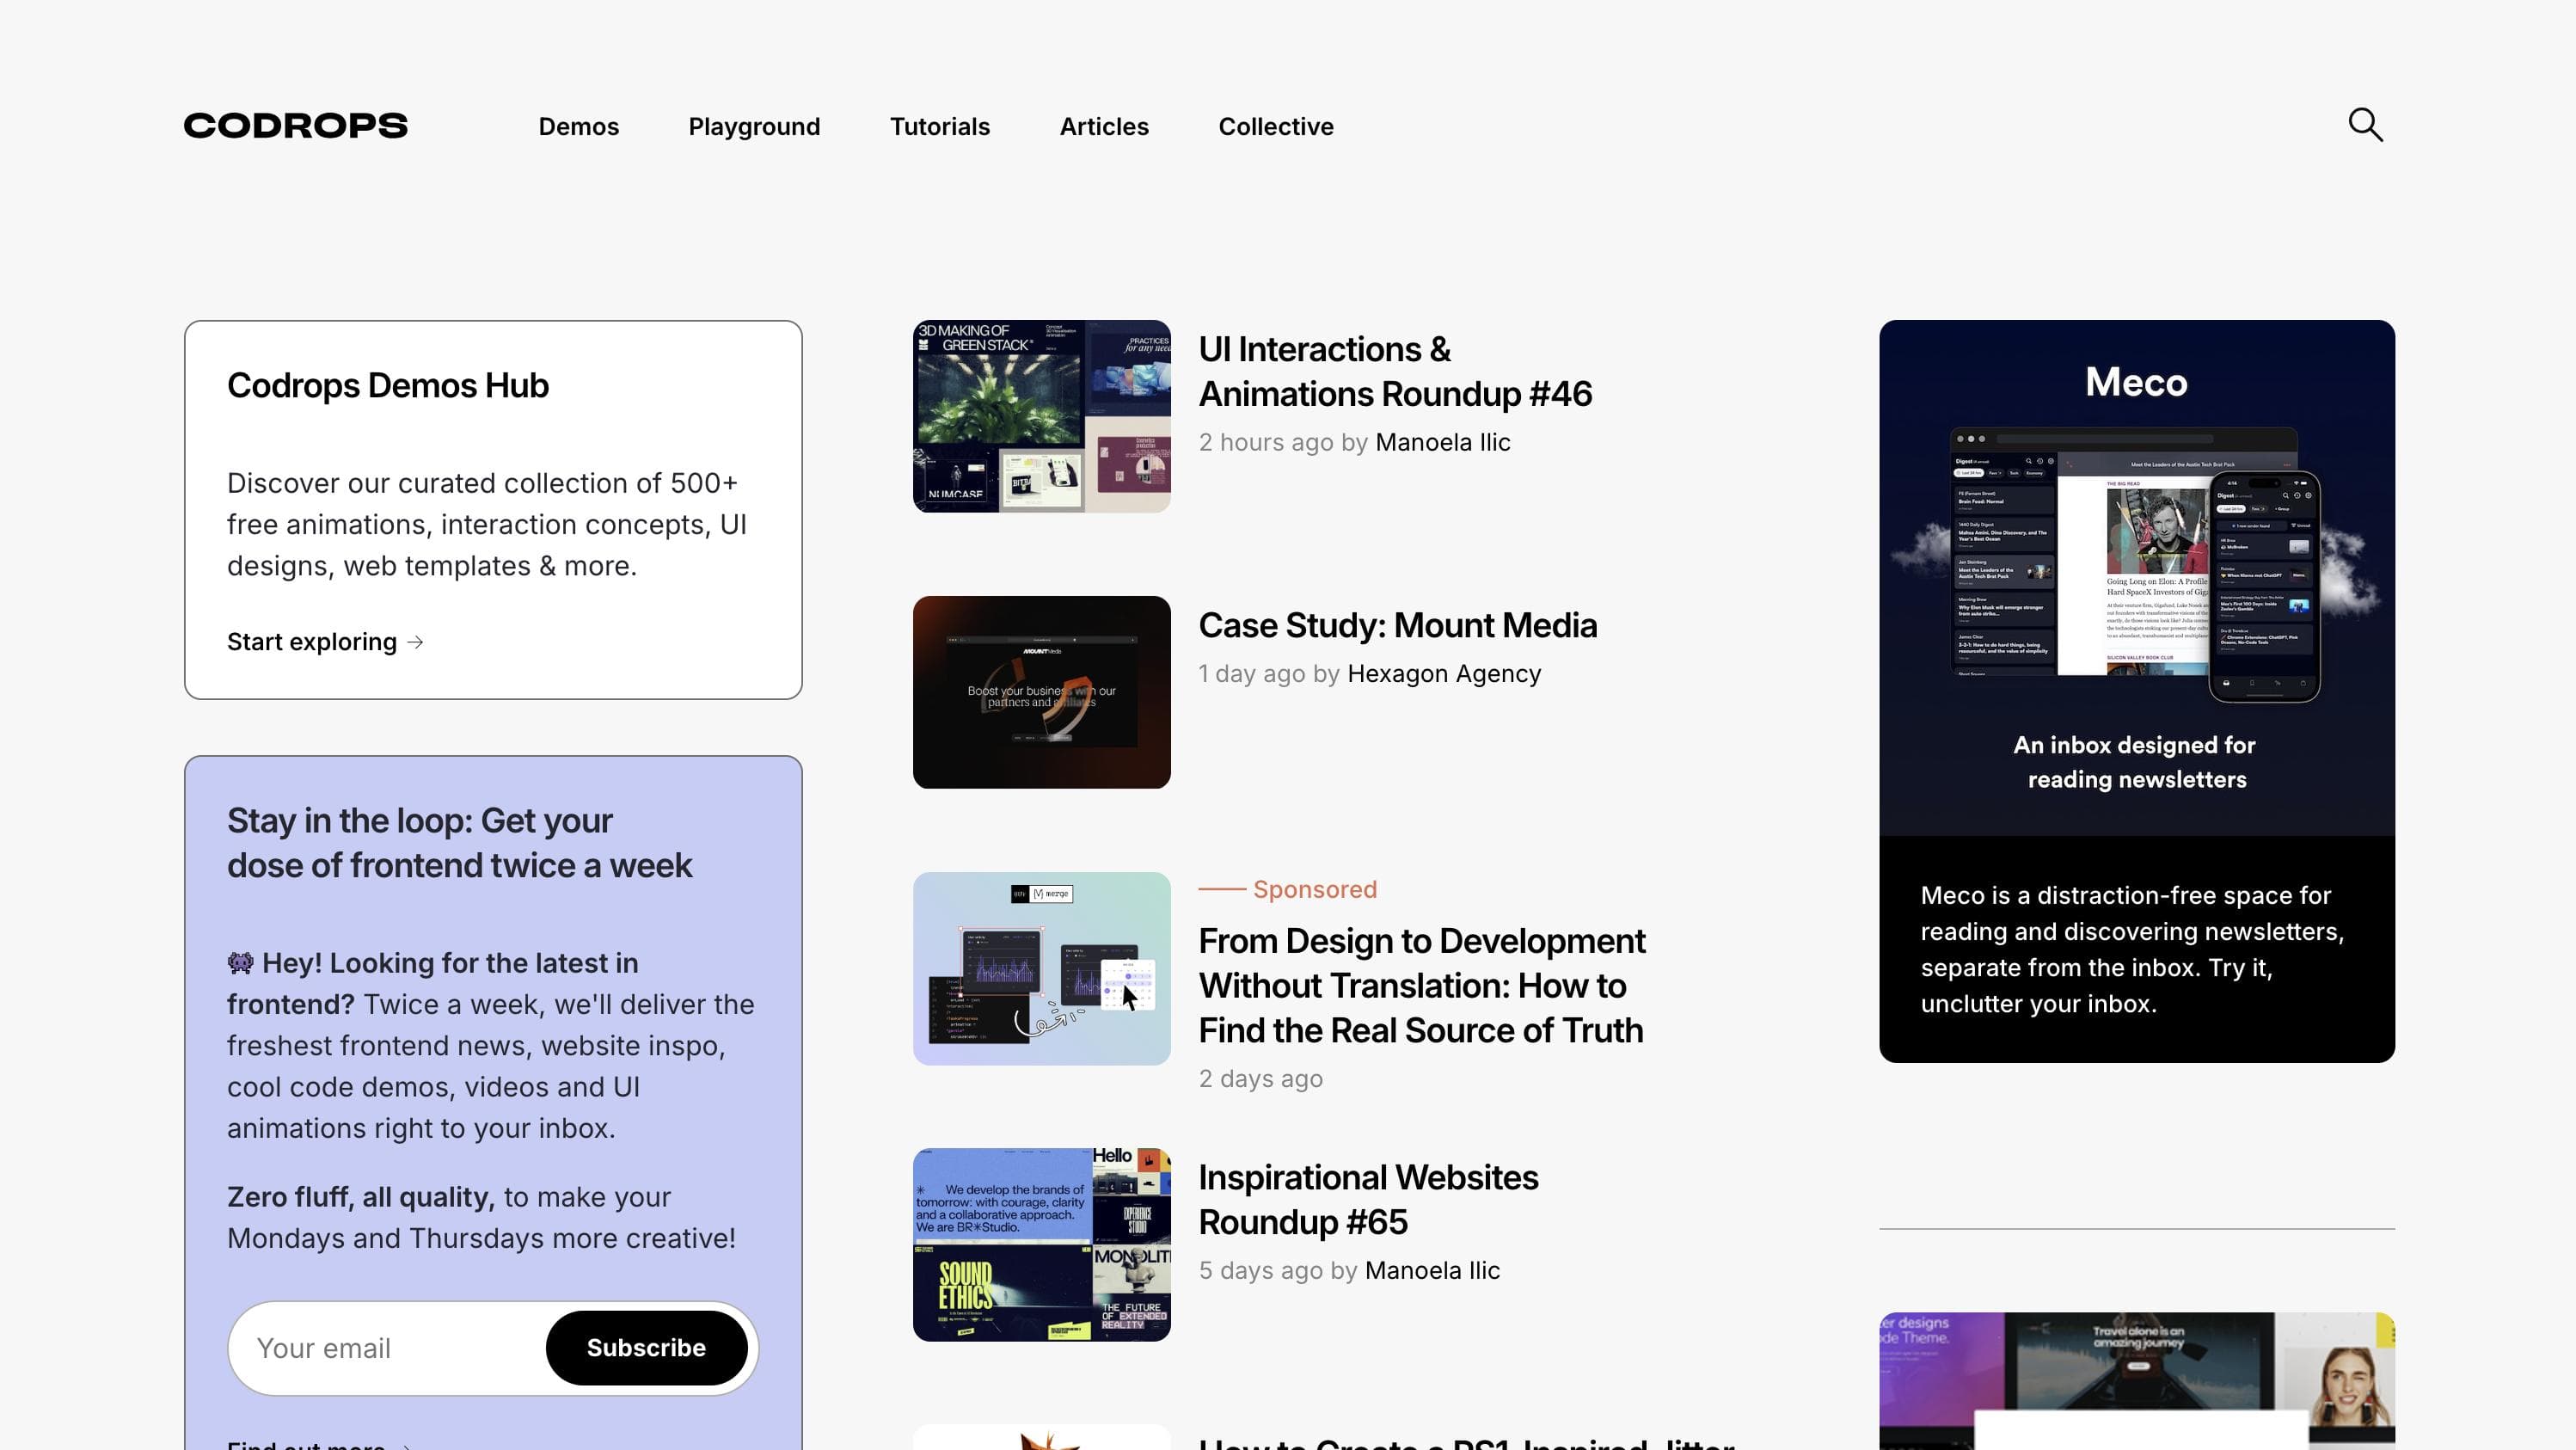The width and height of the screenshot is (2576, 1450).
Task: View author Manoela Ilic on Roundup #65
Action: [x=1432, y=1270]
